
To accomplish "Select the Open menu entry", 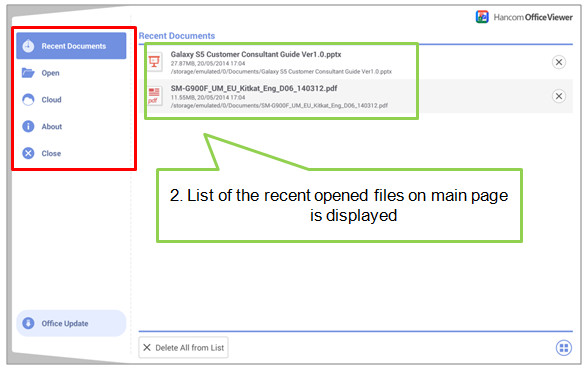I will (x=71, y=73).
